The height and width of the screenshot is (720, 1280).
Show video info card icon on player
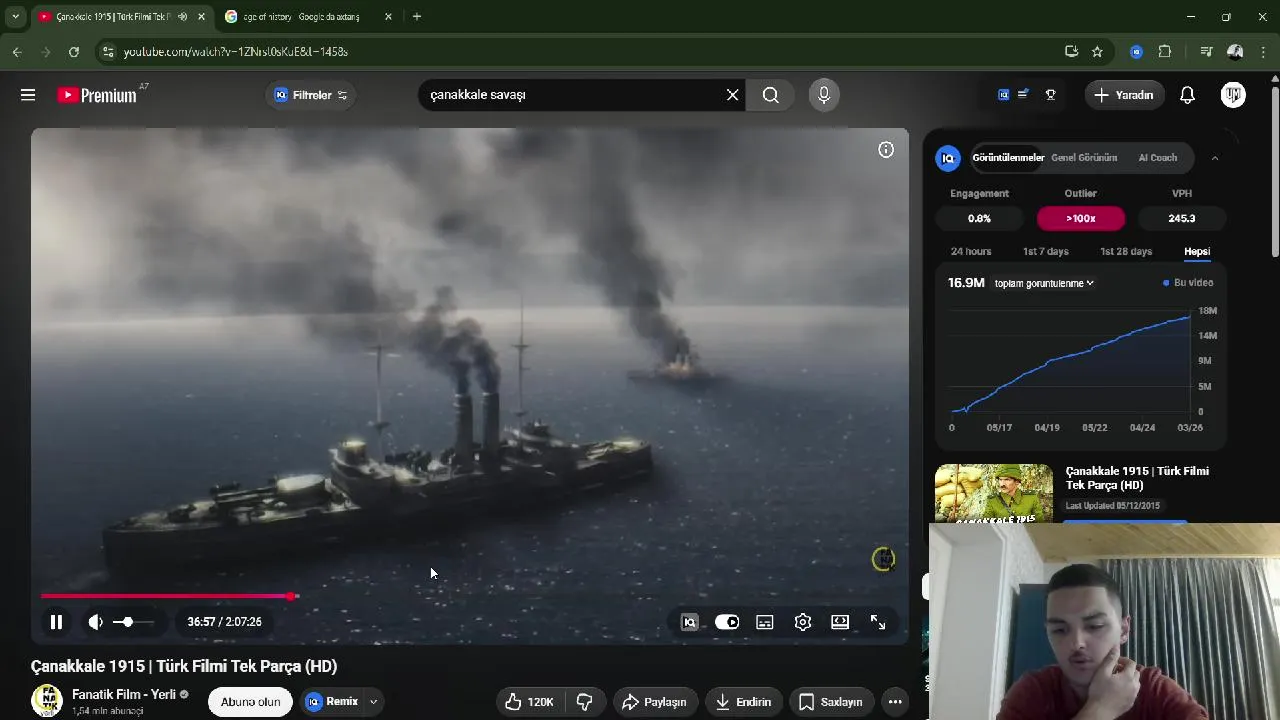pos(886,150)
